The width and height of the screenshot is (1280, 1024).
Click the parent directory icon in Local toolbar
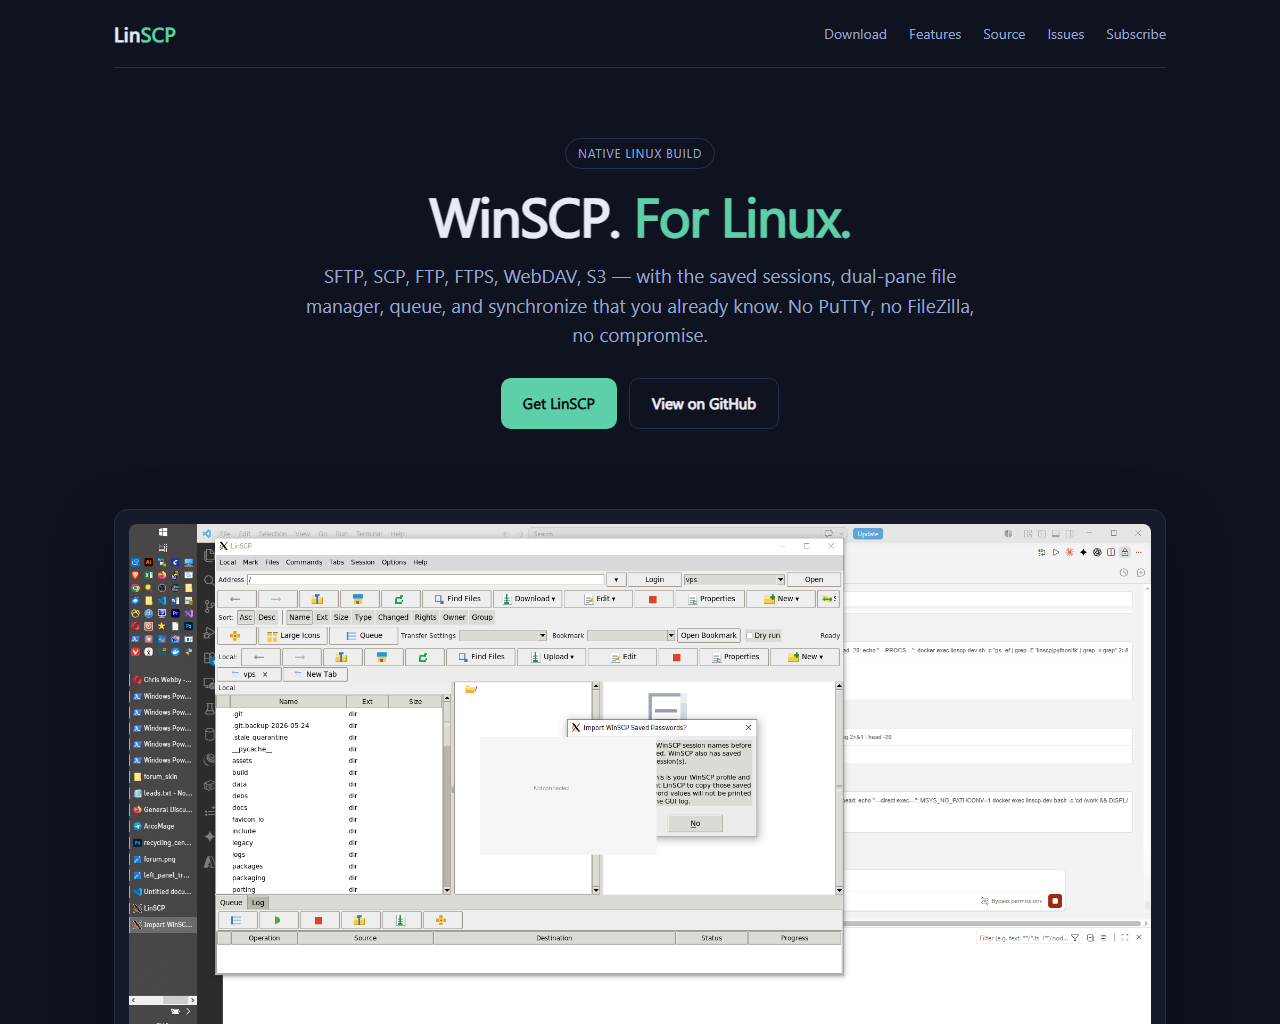[342, 657]
